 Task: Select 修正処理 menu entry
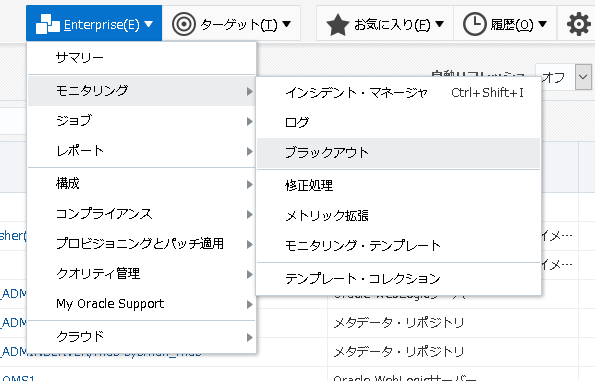(x=398, y=186)
